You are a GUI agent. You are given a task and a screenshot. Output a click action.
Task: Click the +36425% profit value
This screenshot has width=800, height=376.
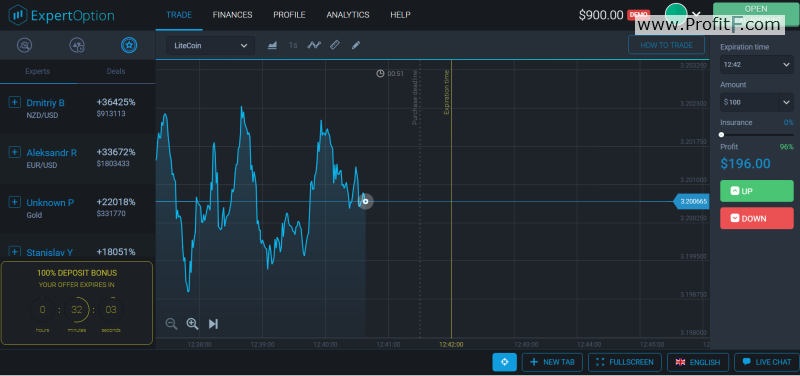pyautogui.click(x=116, y=102)
